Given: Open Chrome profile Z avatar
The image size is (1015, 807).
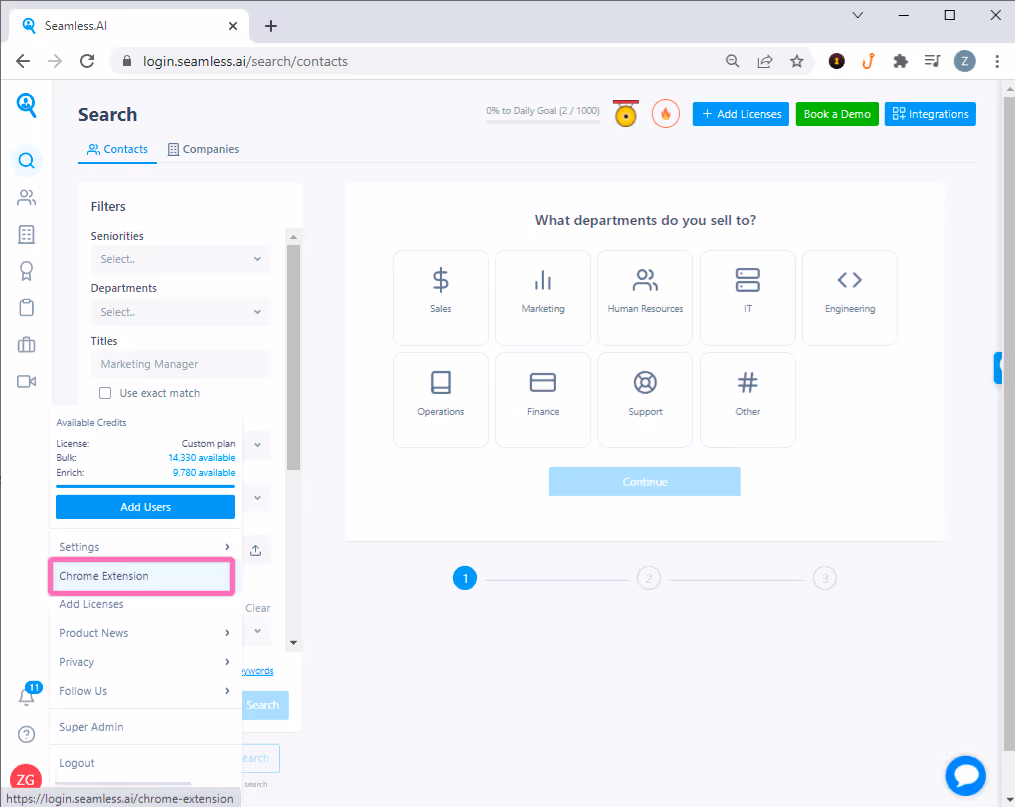Looking at the screenshot, I should pos(965,61).
